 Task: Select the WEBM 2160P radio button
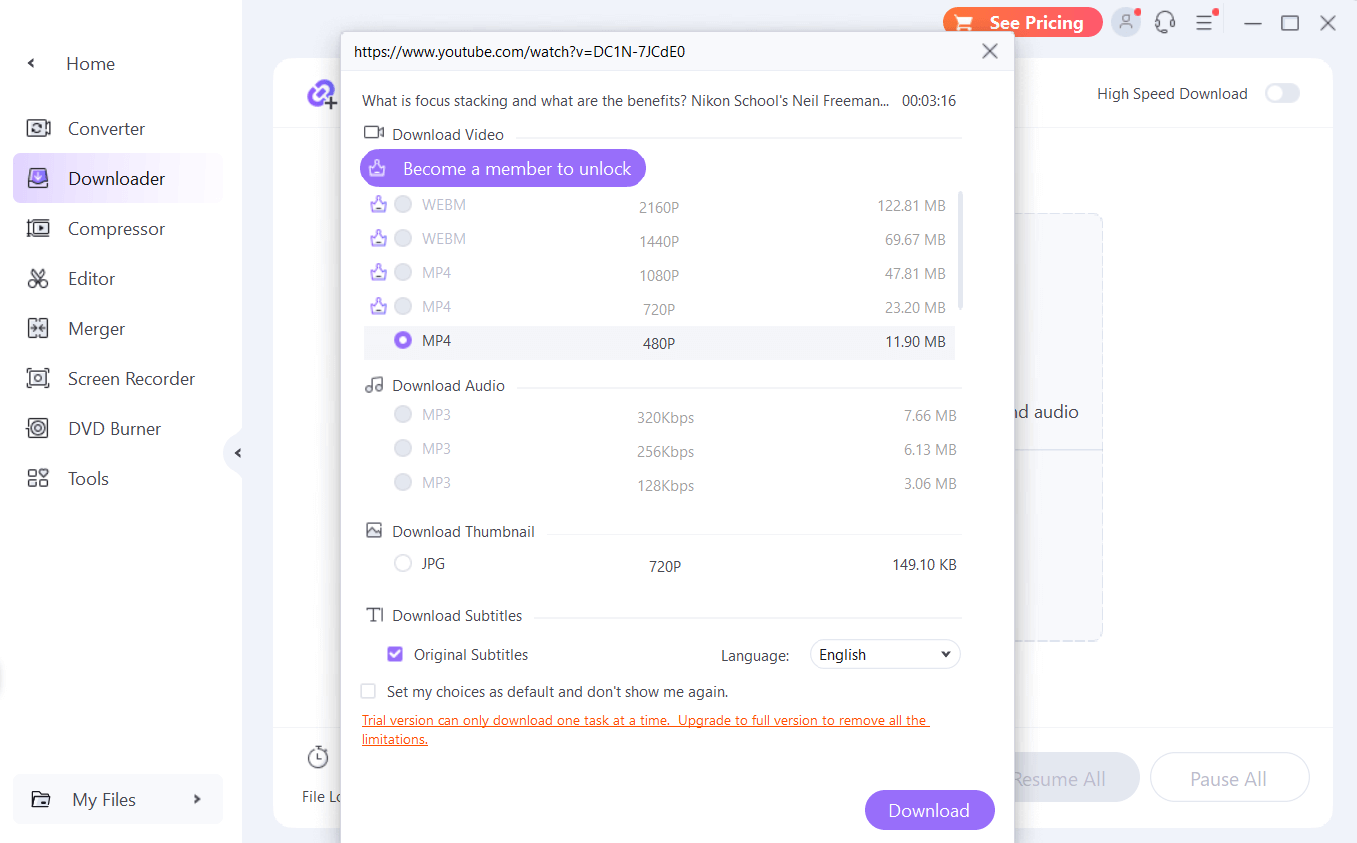coord(403,205)
